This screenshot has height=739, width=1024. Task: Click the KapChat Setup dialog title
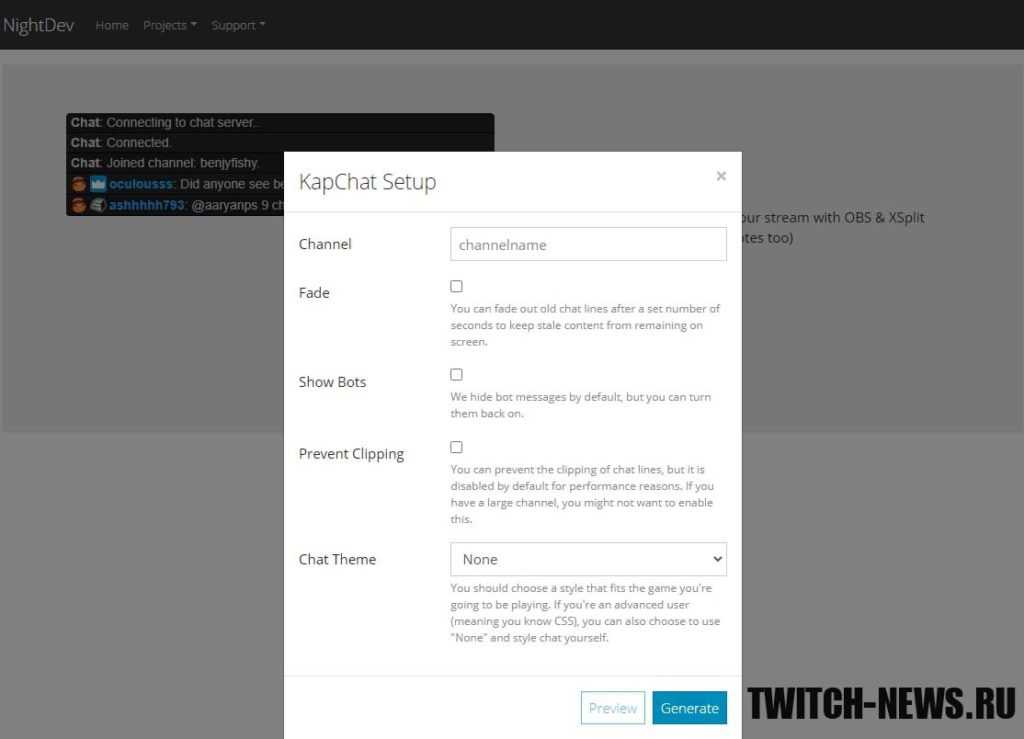(x=367, y=182)
